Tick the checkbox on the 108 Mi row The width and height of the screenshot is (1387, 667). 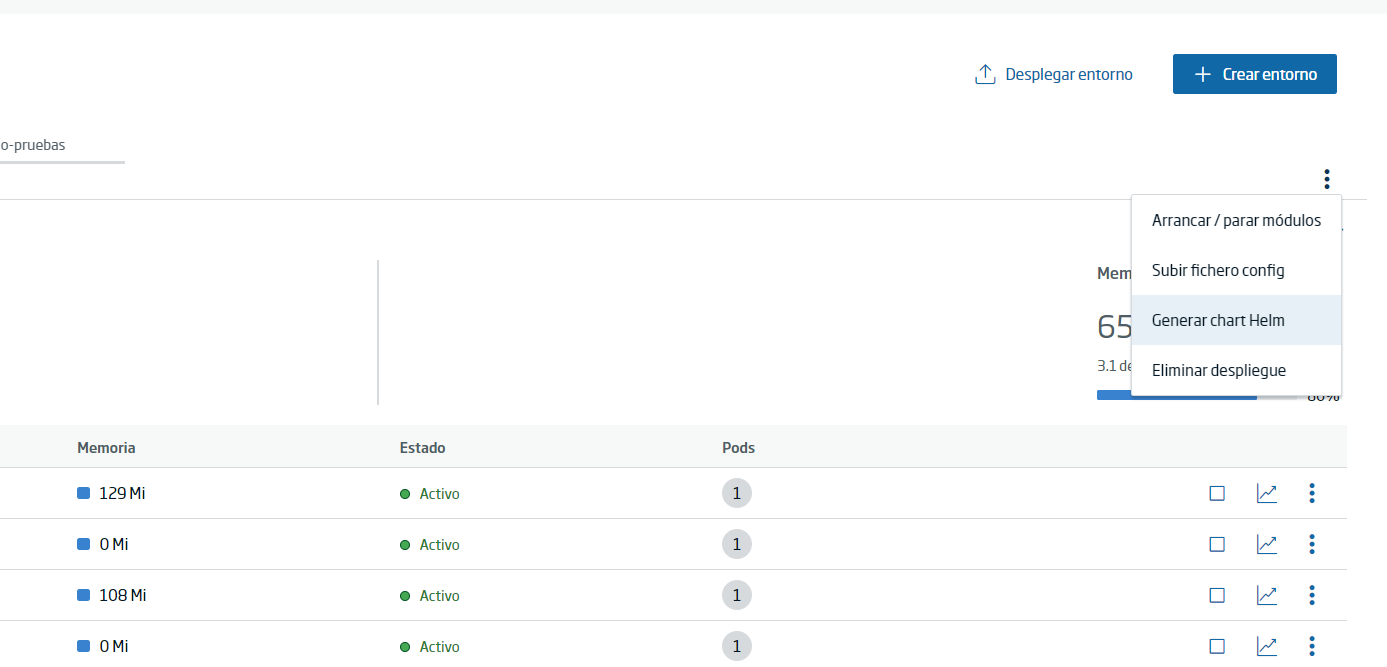1217,595
